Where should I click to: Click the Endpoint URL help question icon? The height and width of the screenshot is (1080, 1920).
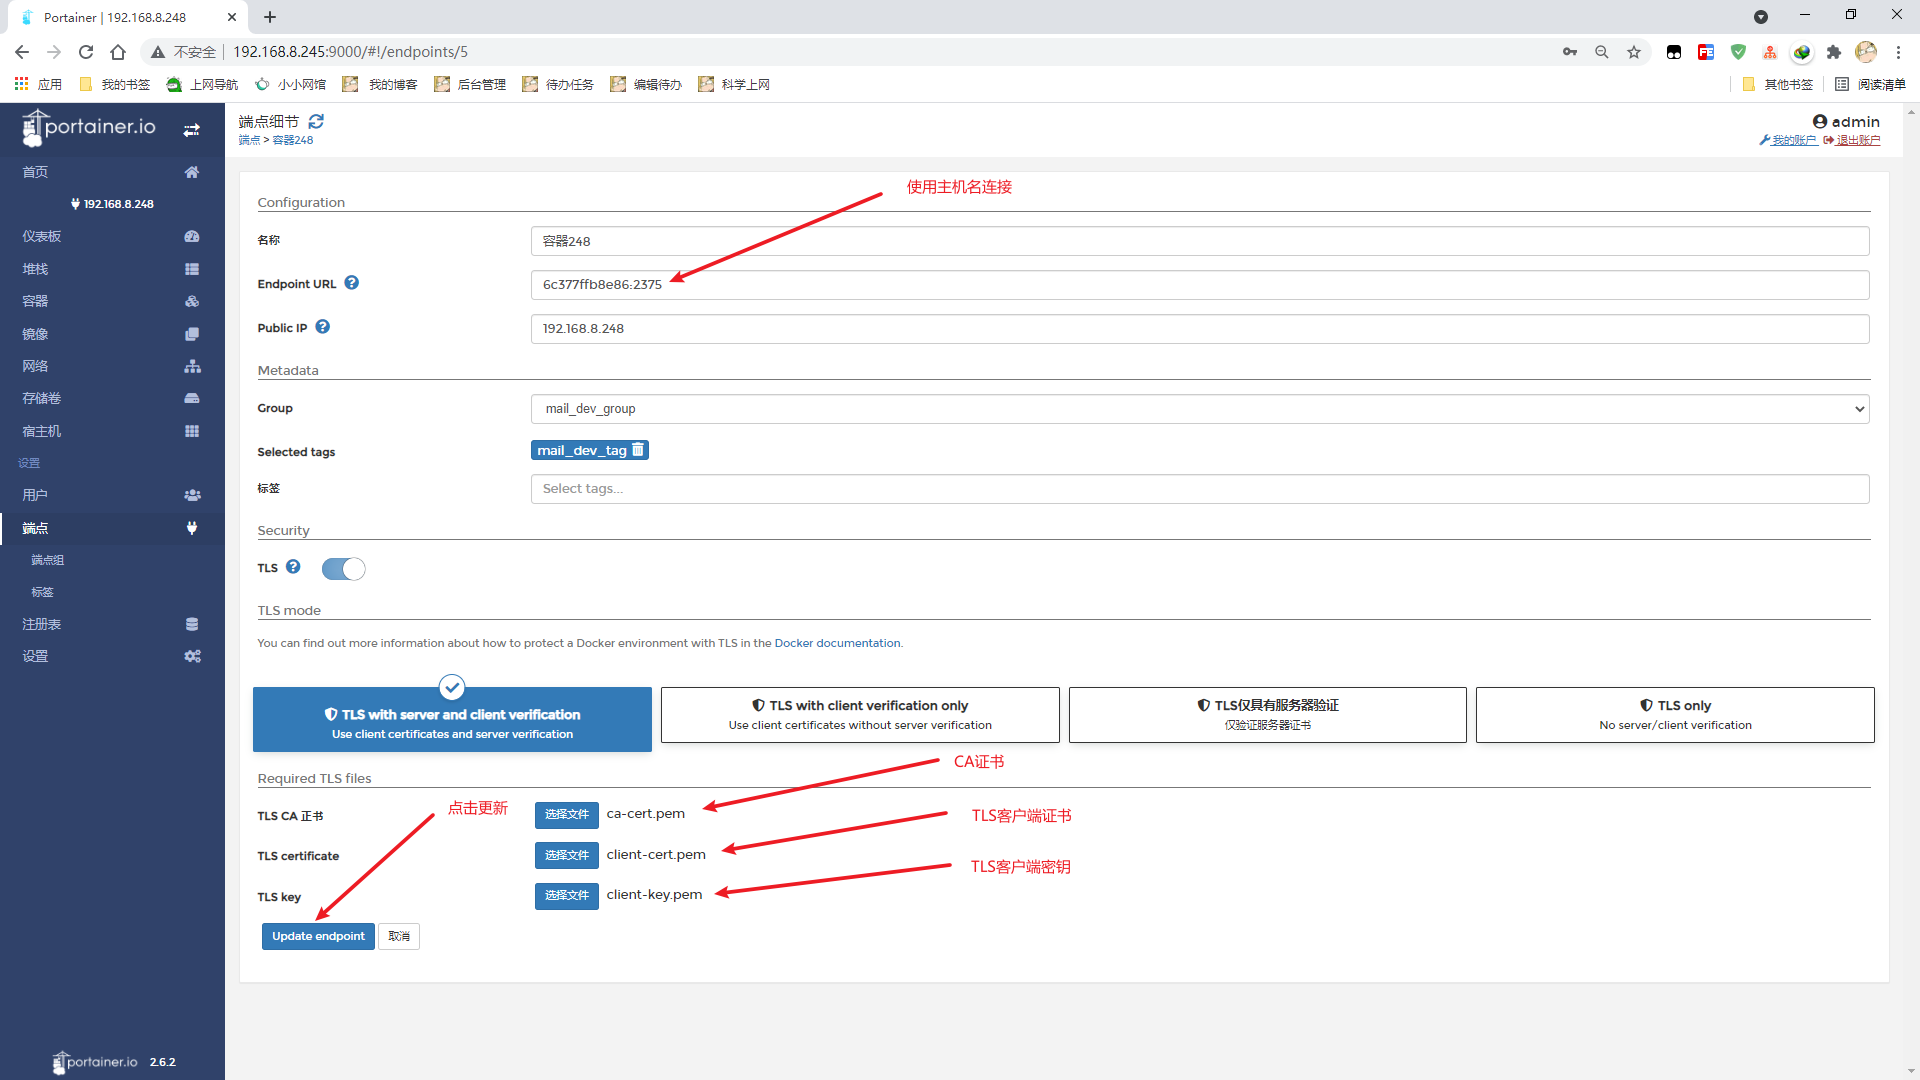click(x=351, y=283)
